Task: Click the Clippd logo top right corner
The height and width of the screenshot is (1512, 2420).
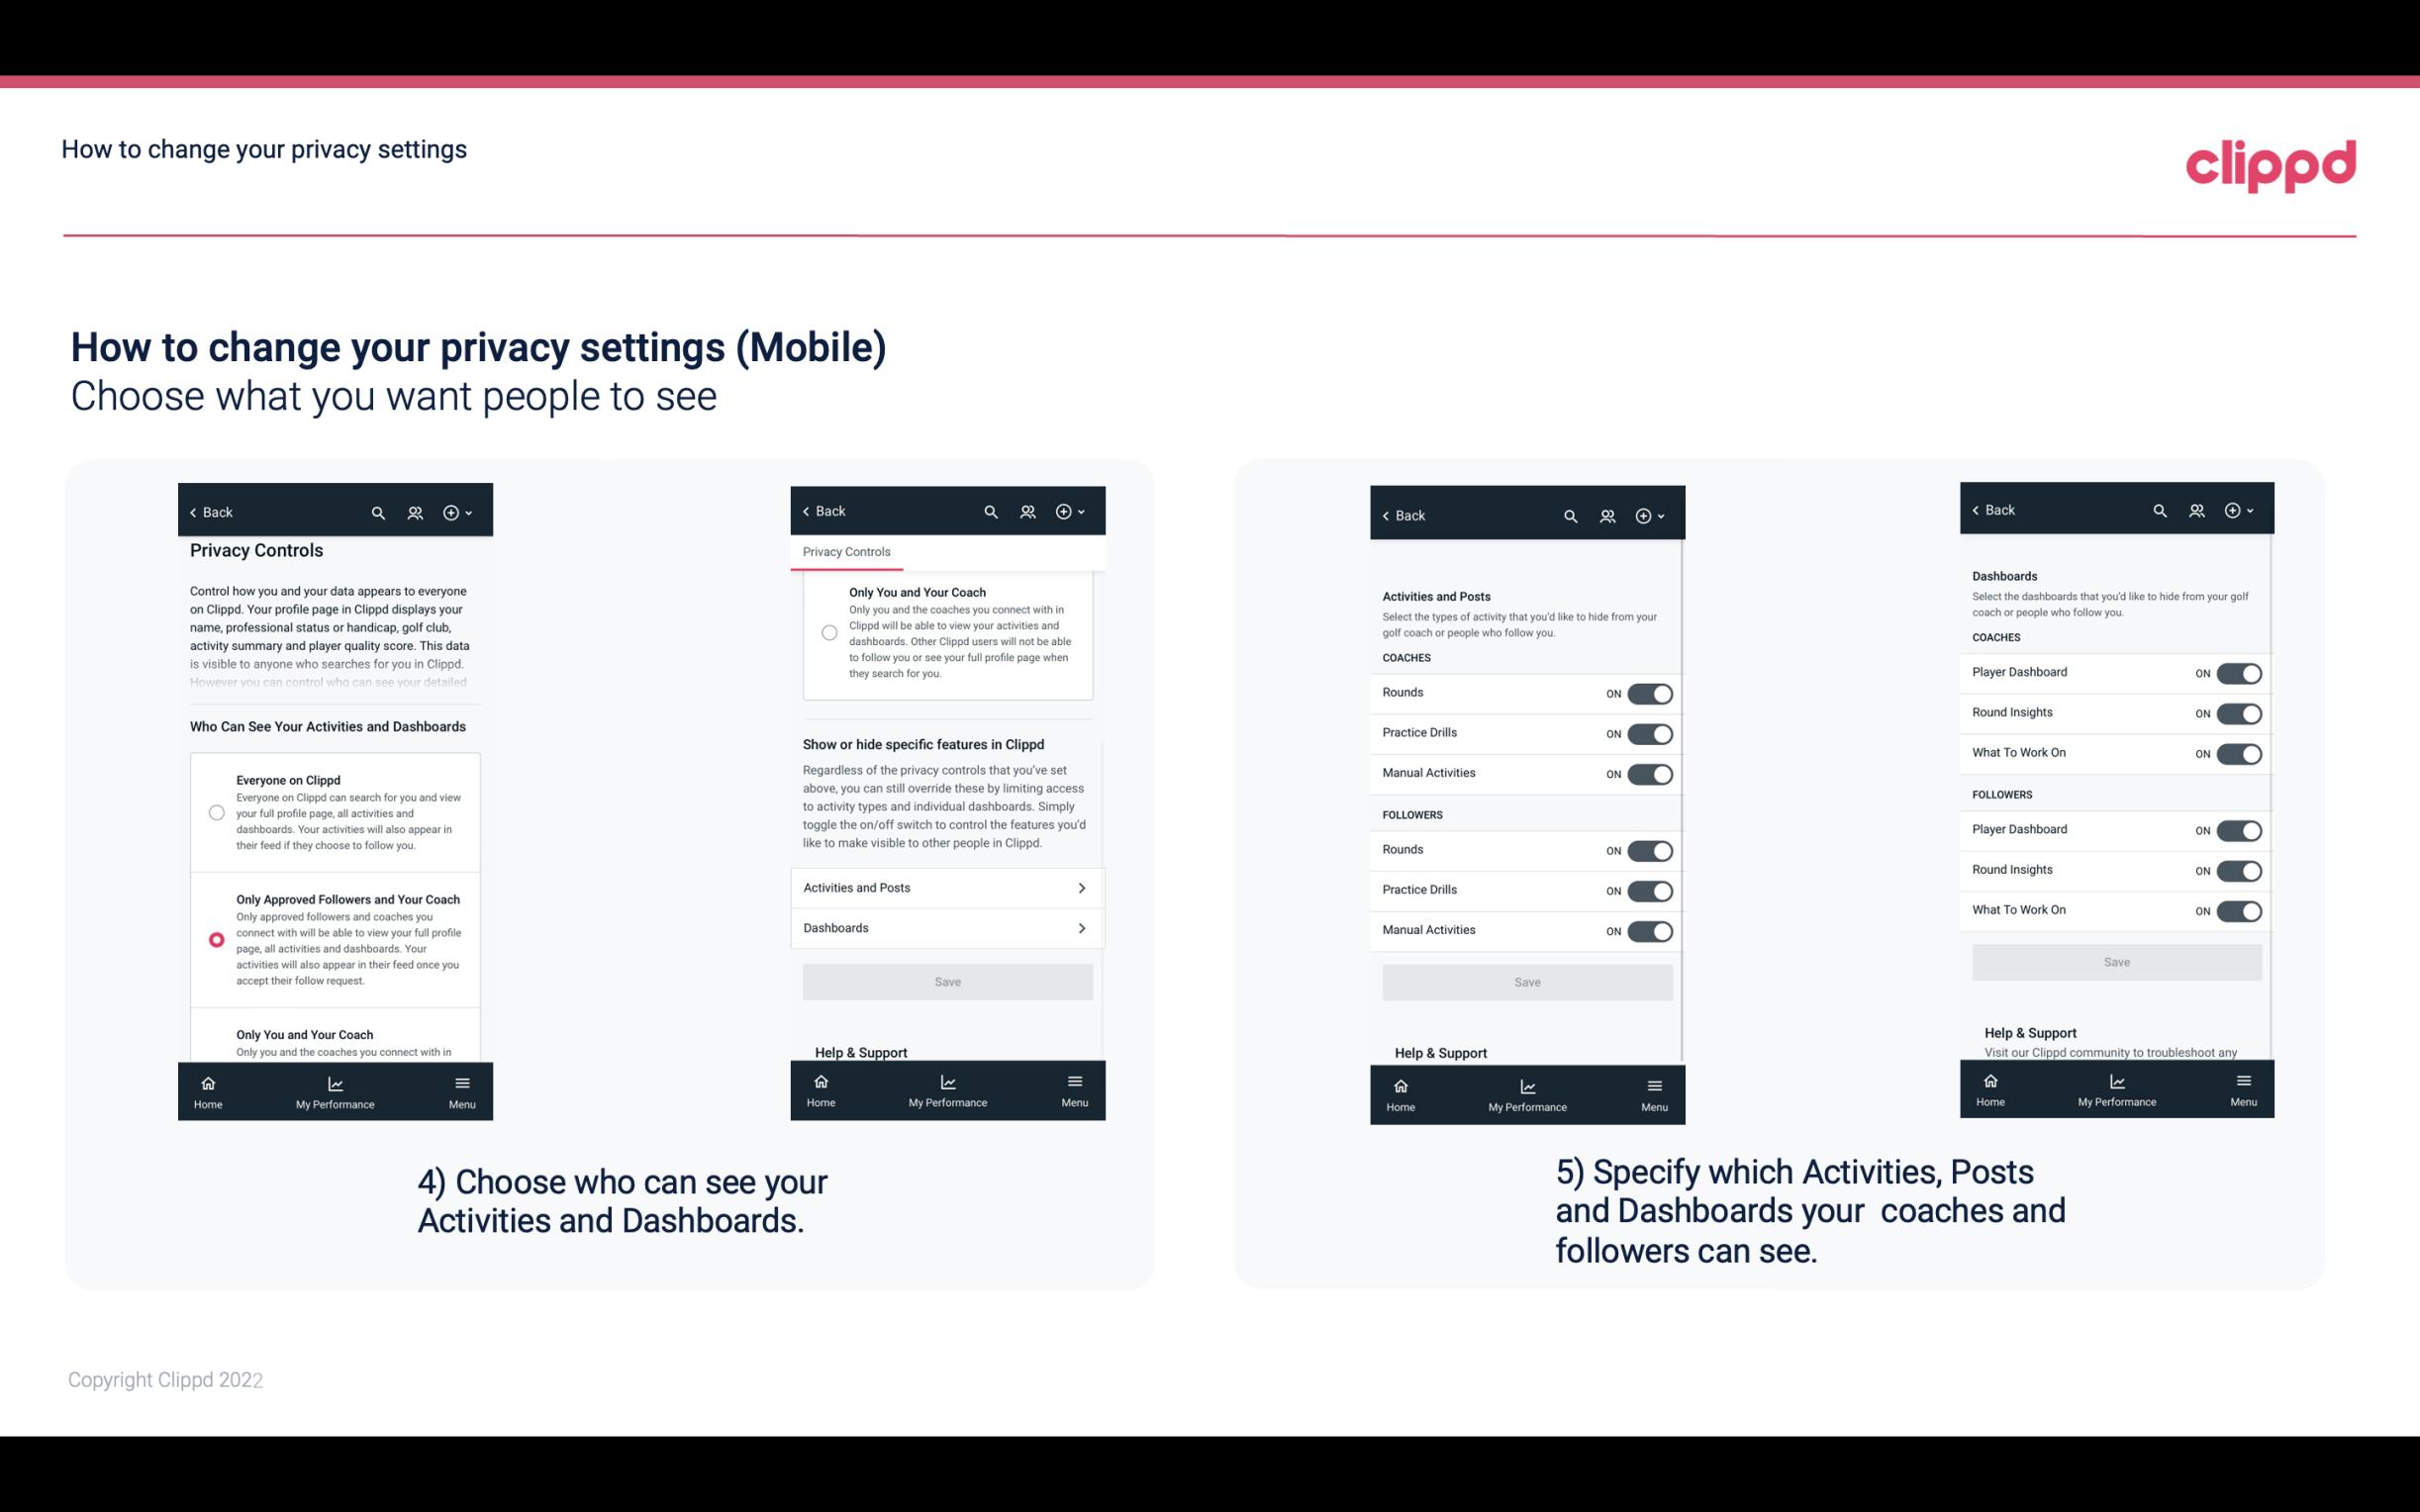Action: click(2271, 163)
